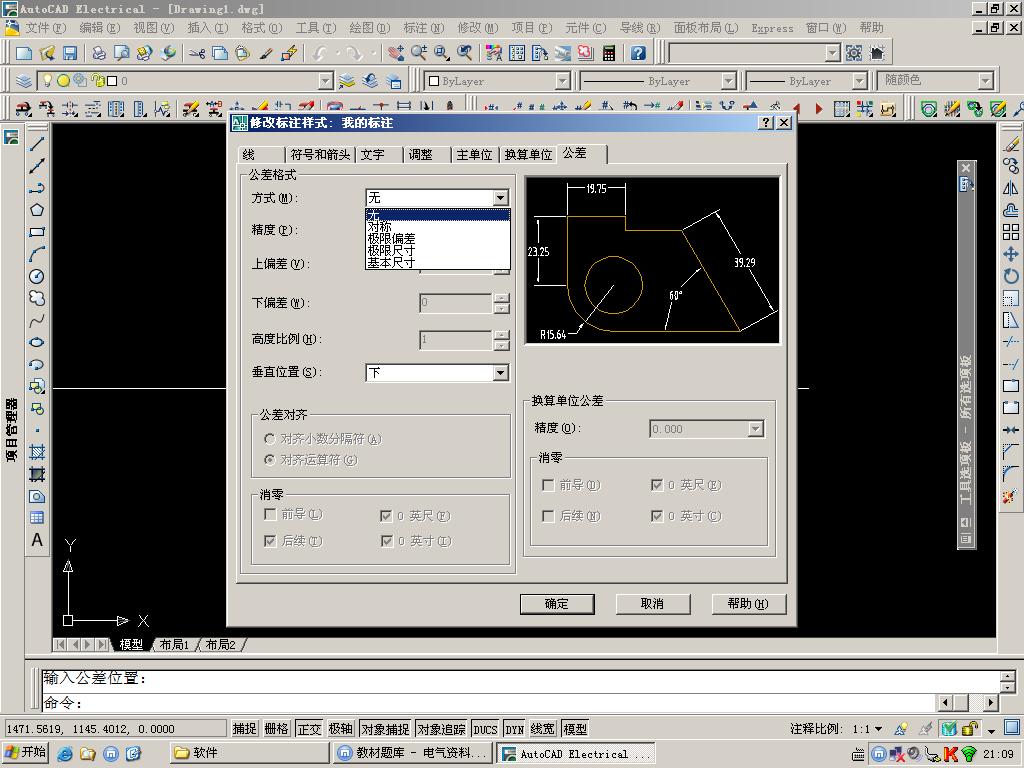This screenshot has height=768, width=1024.
Task: Select the Circle draw tool
Action: (x=37, y=276)
